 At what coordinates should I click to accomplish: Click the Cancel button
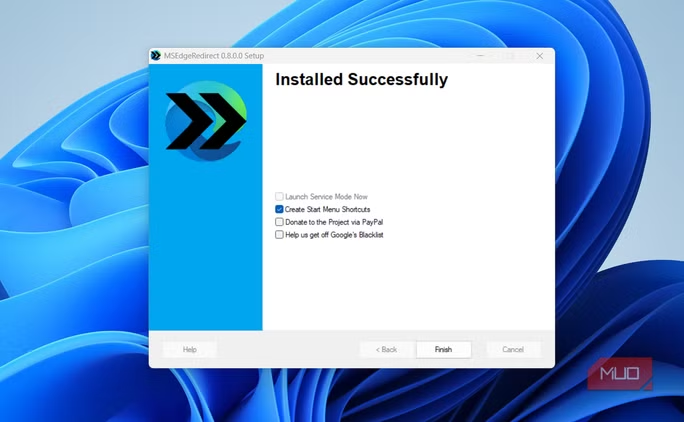point(513,350)
